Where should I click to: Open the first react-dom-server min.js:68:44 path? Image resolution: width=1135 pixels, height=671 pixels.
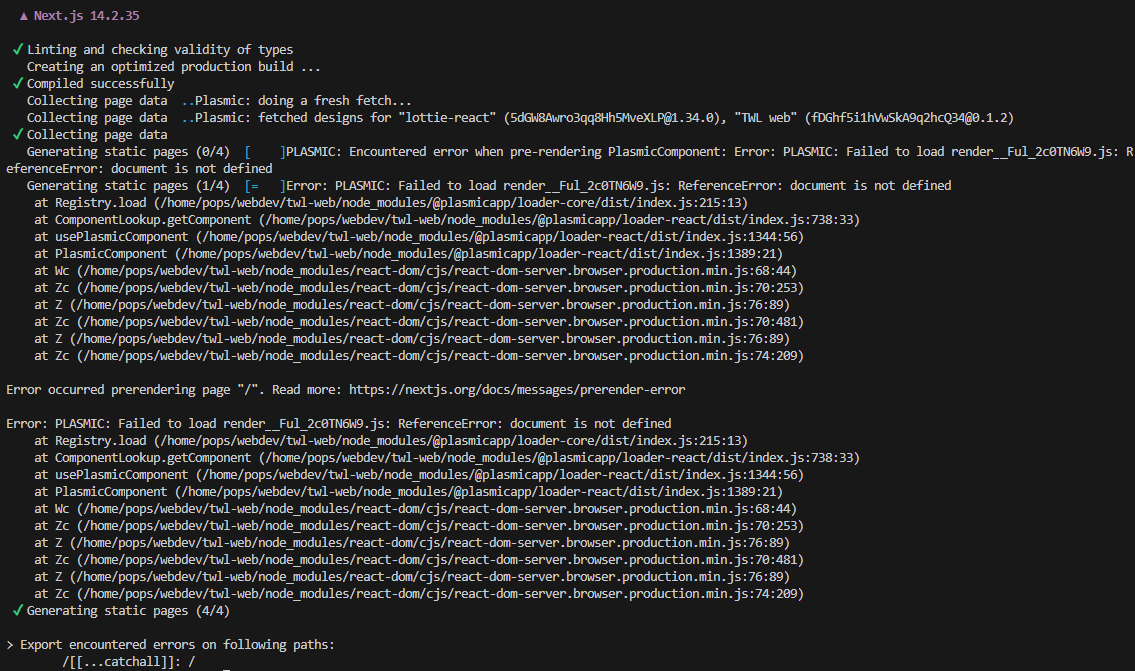click(434, 271)
